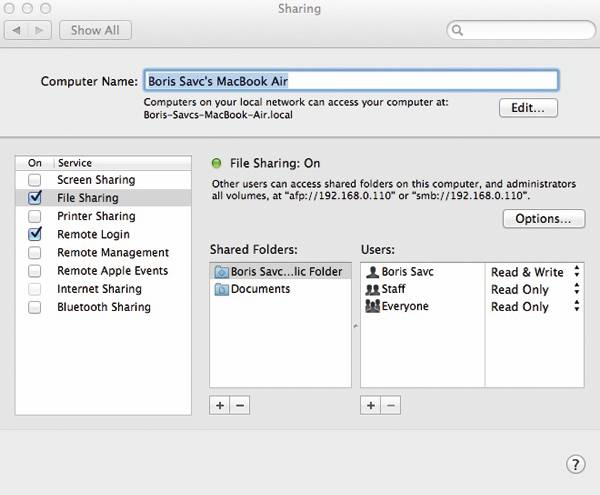Click the help question mark button
600x495 pixels.
575,464
